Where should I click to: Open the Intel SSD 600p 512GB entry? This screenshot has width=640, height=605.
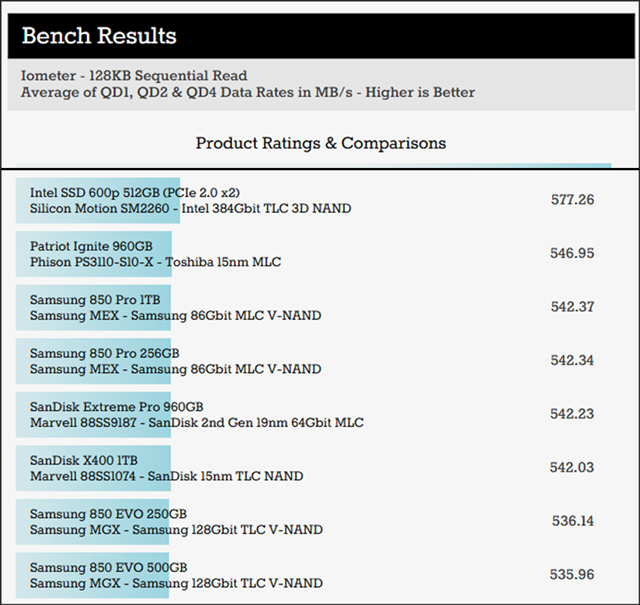pyautogui.click(x=135, y=192)
